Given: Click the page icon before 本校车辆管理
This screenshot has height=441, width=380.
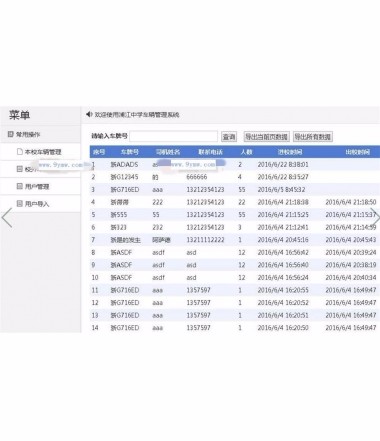Looking at the screenshot, I should pos(20,152).
